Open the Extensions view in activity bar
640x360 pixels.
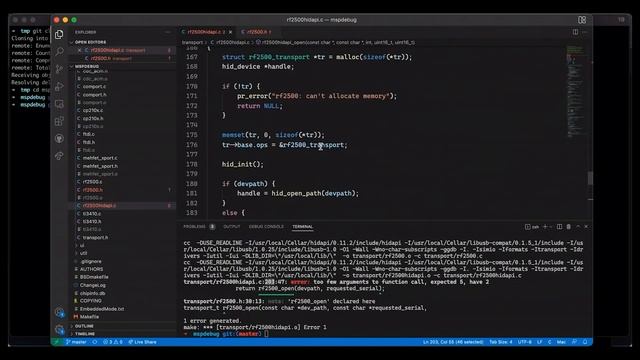tap(59, 121)
